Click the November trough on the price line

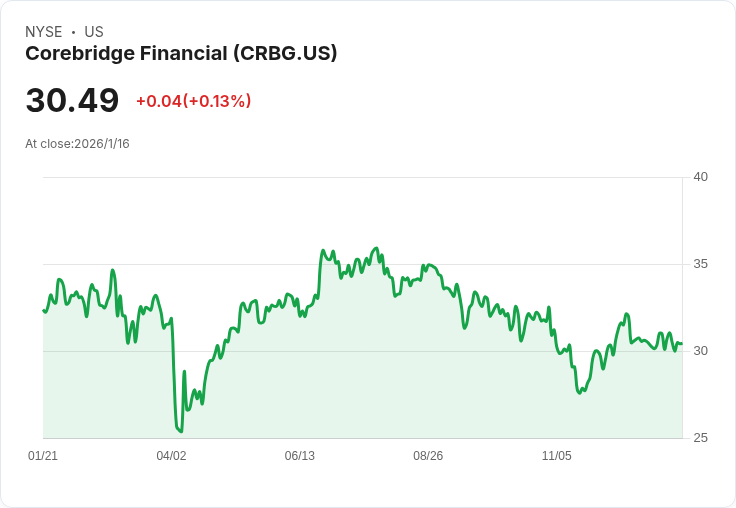(x=580, y=393)
